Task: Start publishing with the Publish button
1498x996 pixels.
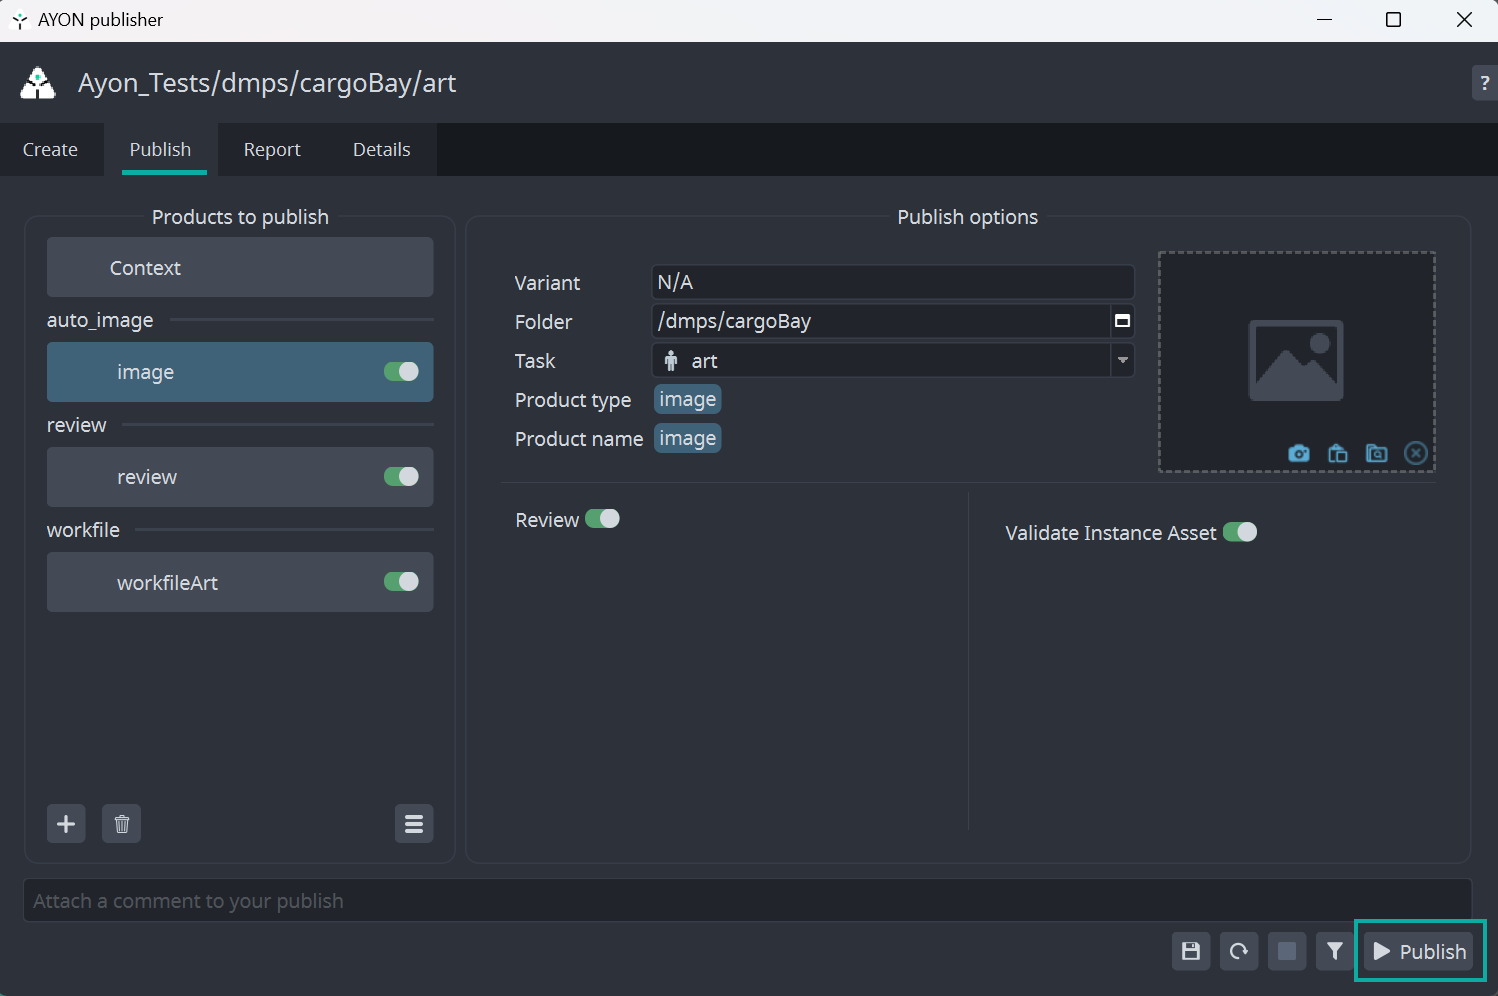Action: pyautogui.click(x=1420, y=951)
